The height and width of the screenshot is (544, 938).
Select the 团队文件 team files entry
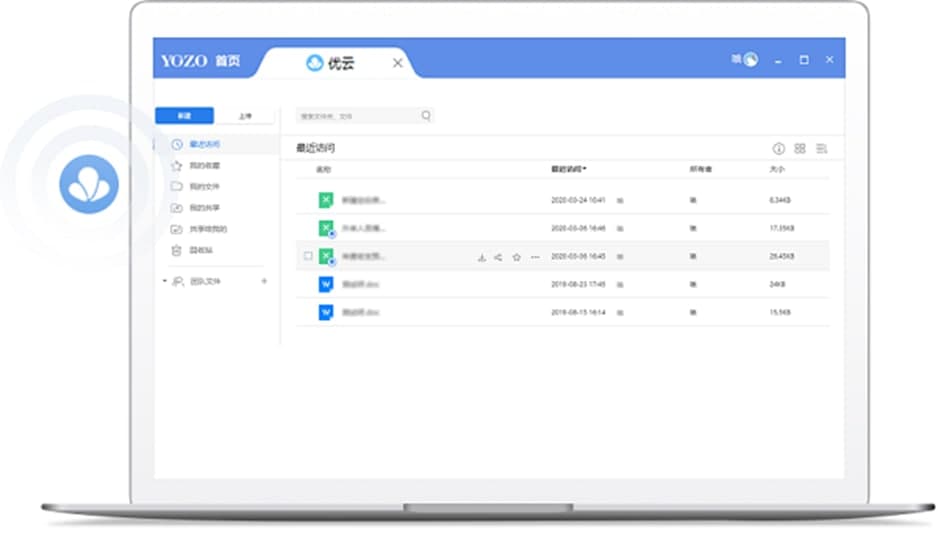tap(197, 281)
